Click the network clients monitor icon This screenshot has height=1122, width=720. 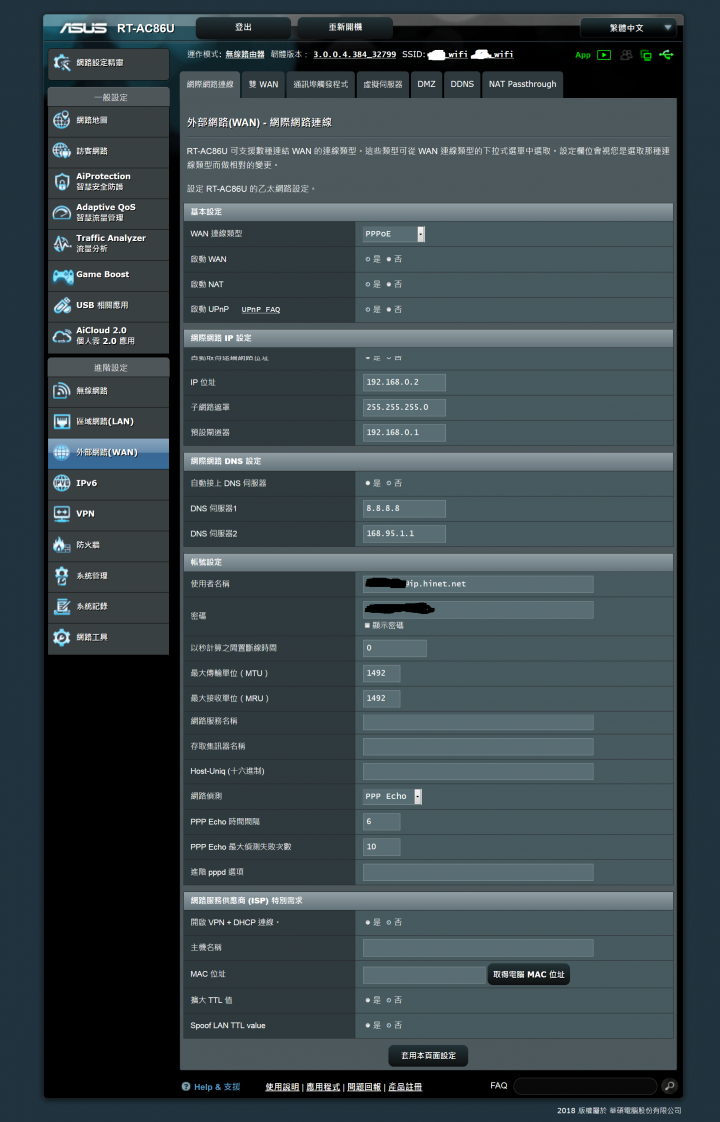tap(646, 55)
